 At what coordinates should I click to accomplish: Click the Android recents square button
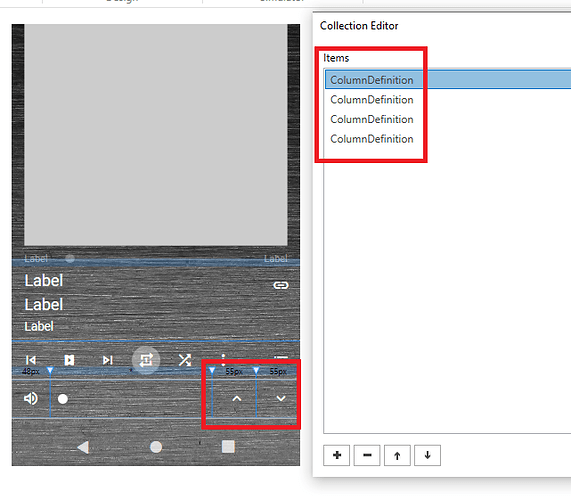[228, 446]
